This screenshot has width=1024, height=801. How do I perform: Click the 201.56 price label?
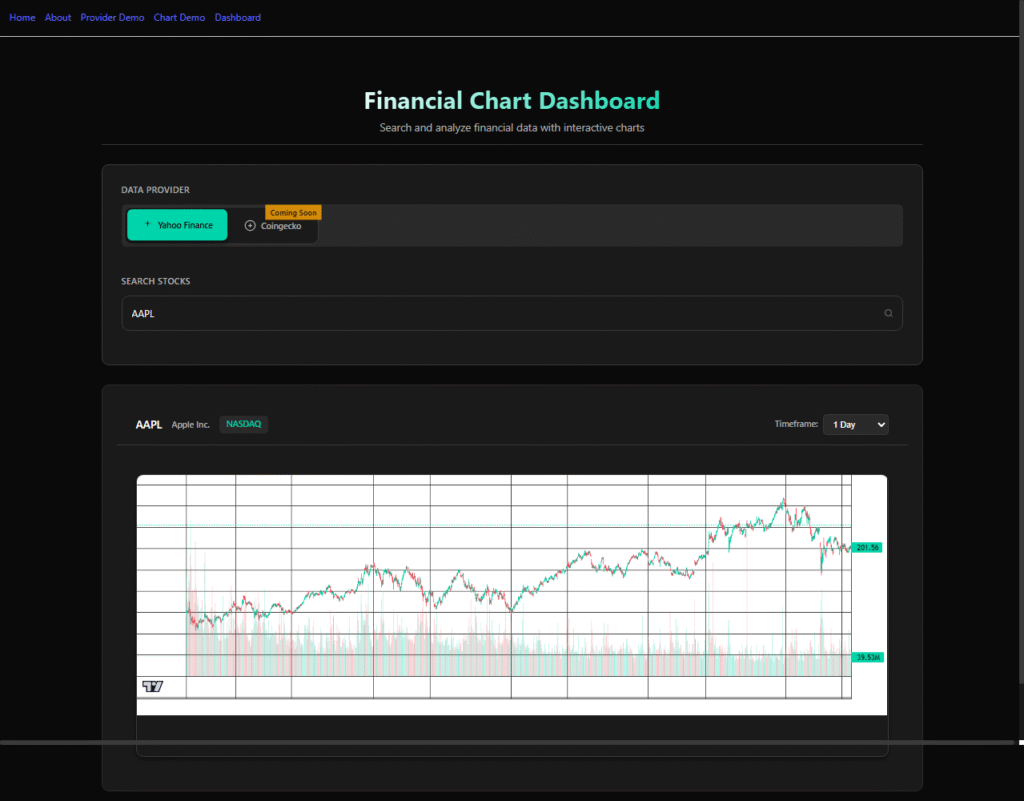867,548
